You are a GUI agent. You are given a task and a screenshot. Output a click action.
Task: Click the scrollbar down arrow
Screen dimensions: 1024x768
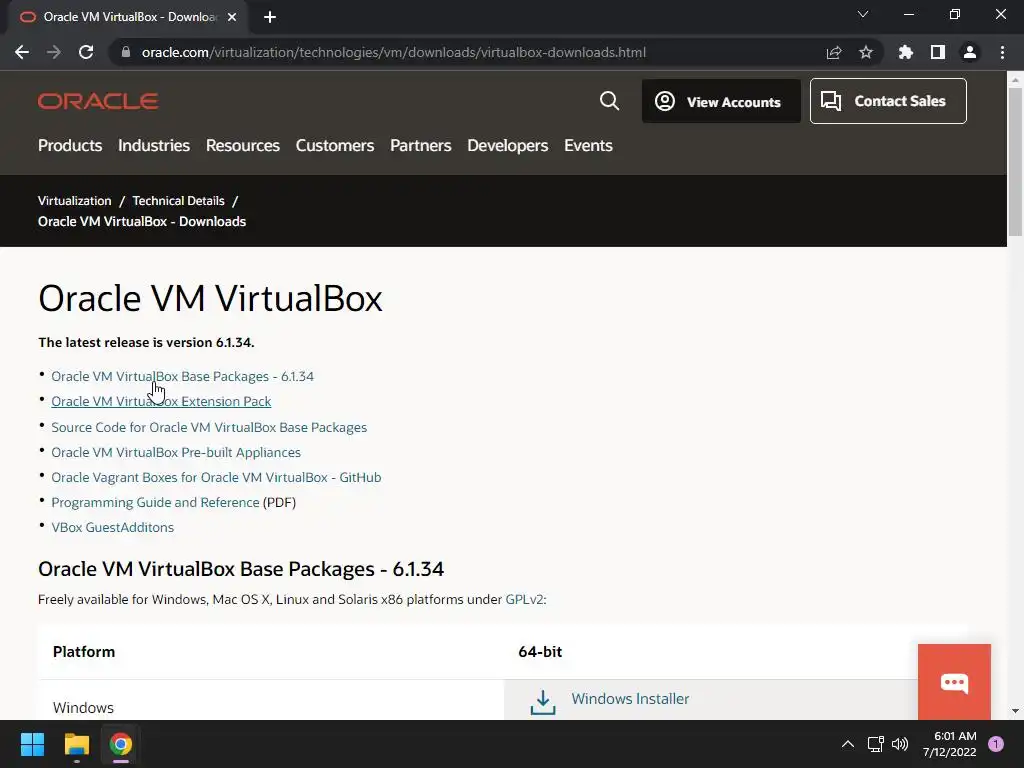pyautogui.click(x=1015, y=711)
